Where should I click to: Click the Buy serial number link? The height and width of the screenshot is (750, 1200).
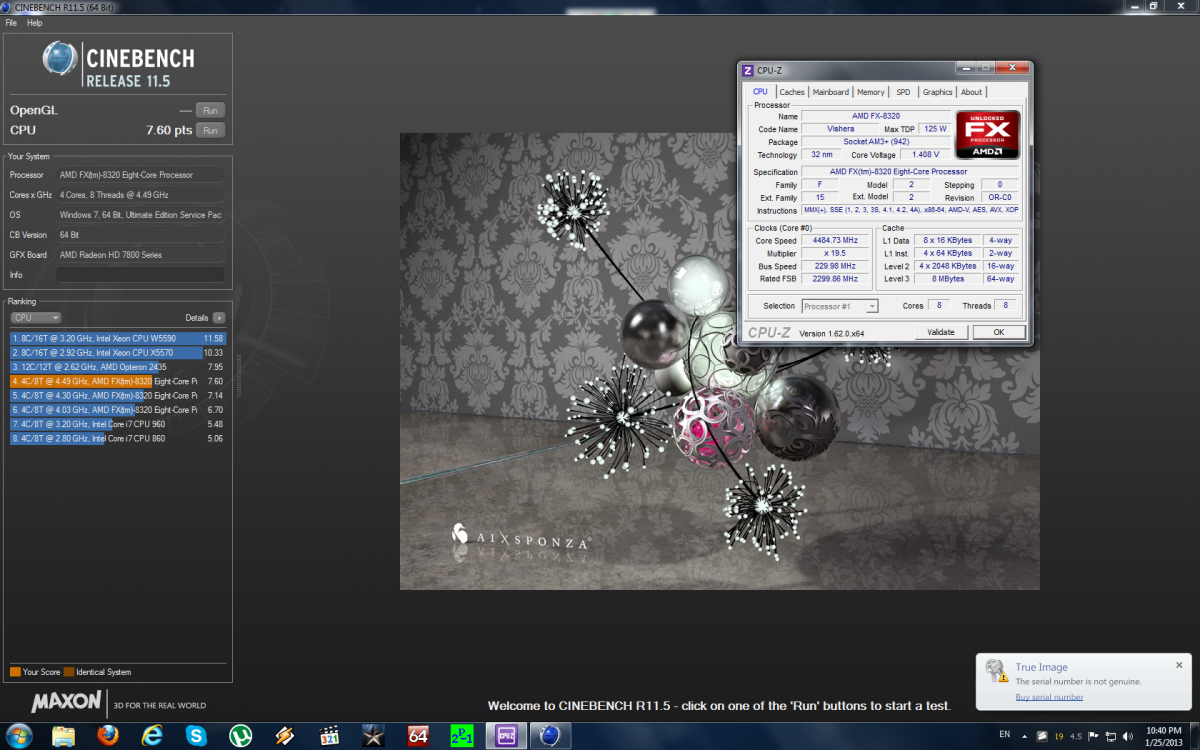(x=1049, y=697)
